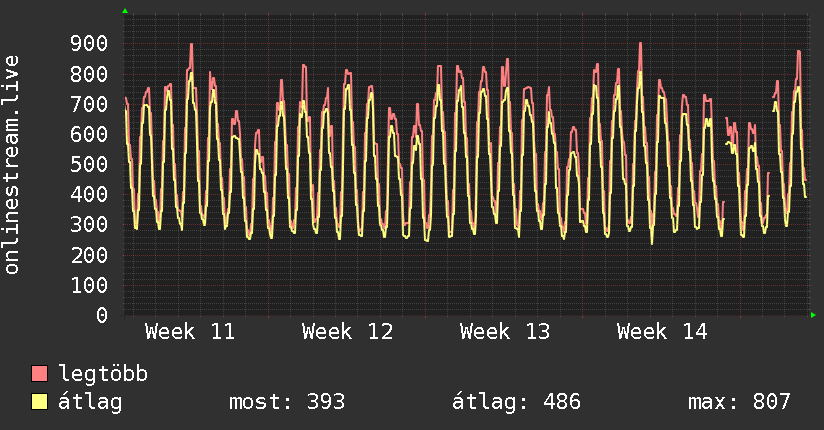Click the Week 11 axis label
Image resolution: width=824 pixels, height=430 pixels.
[190, 332]
